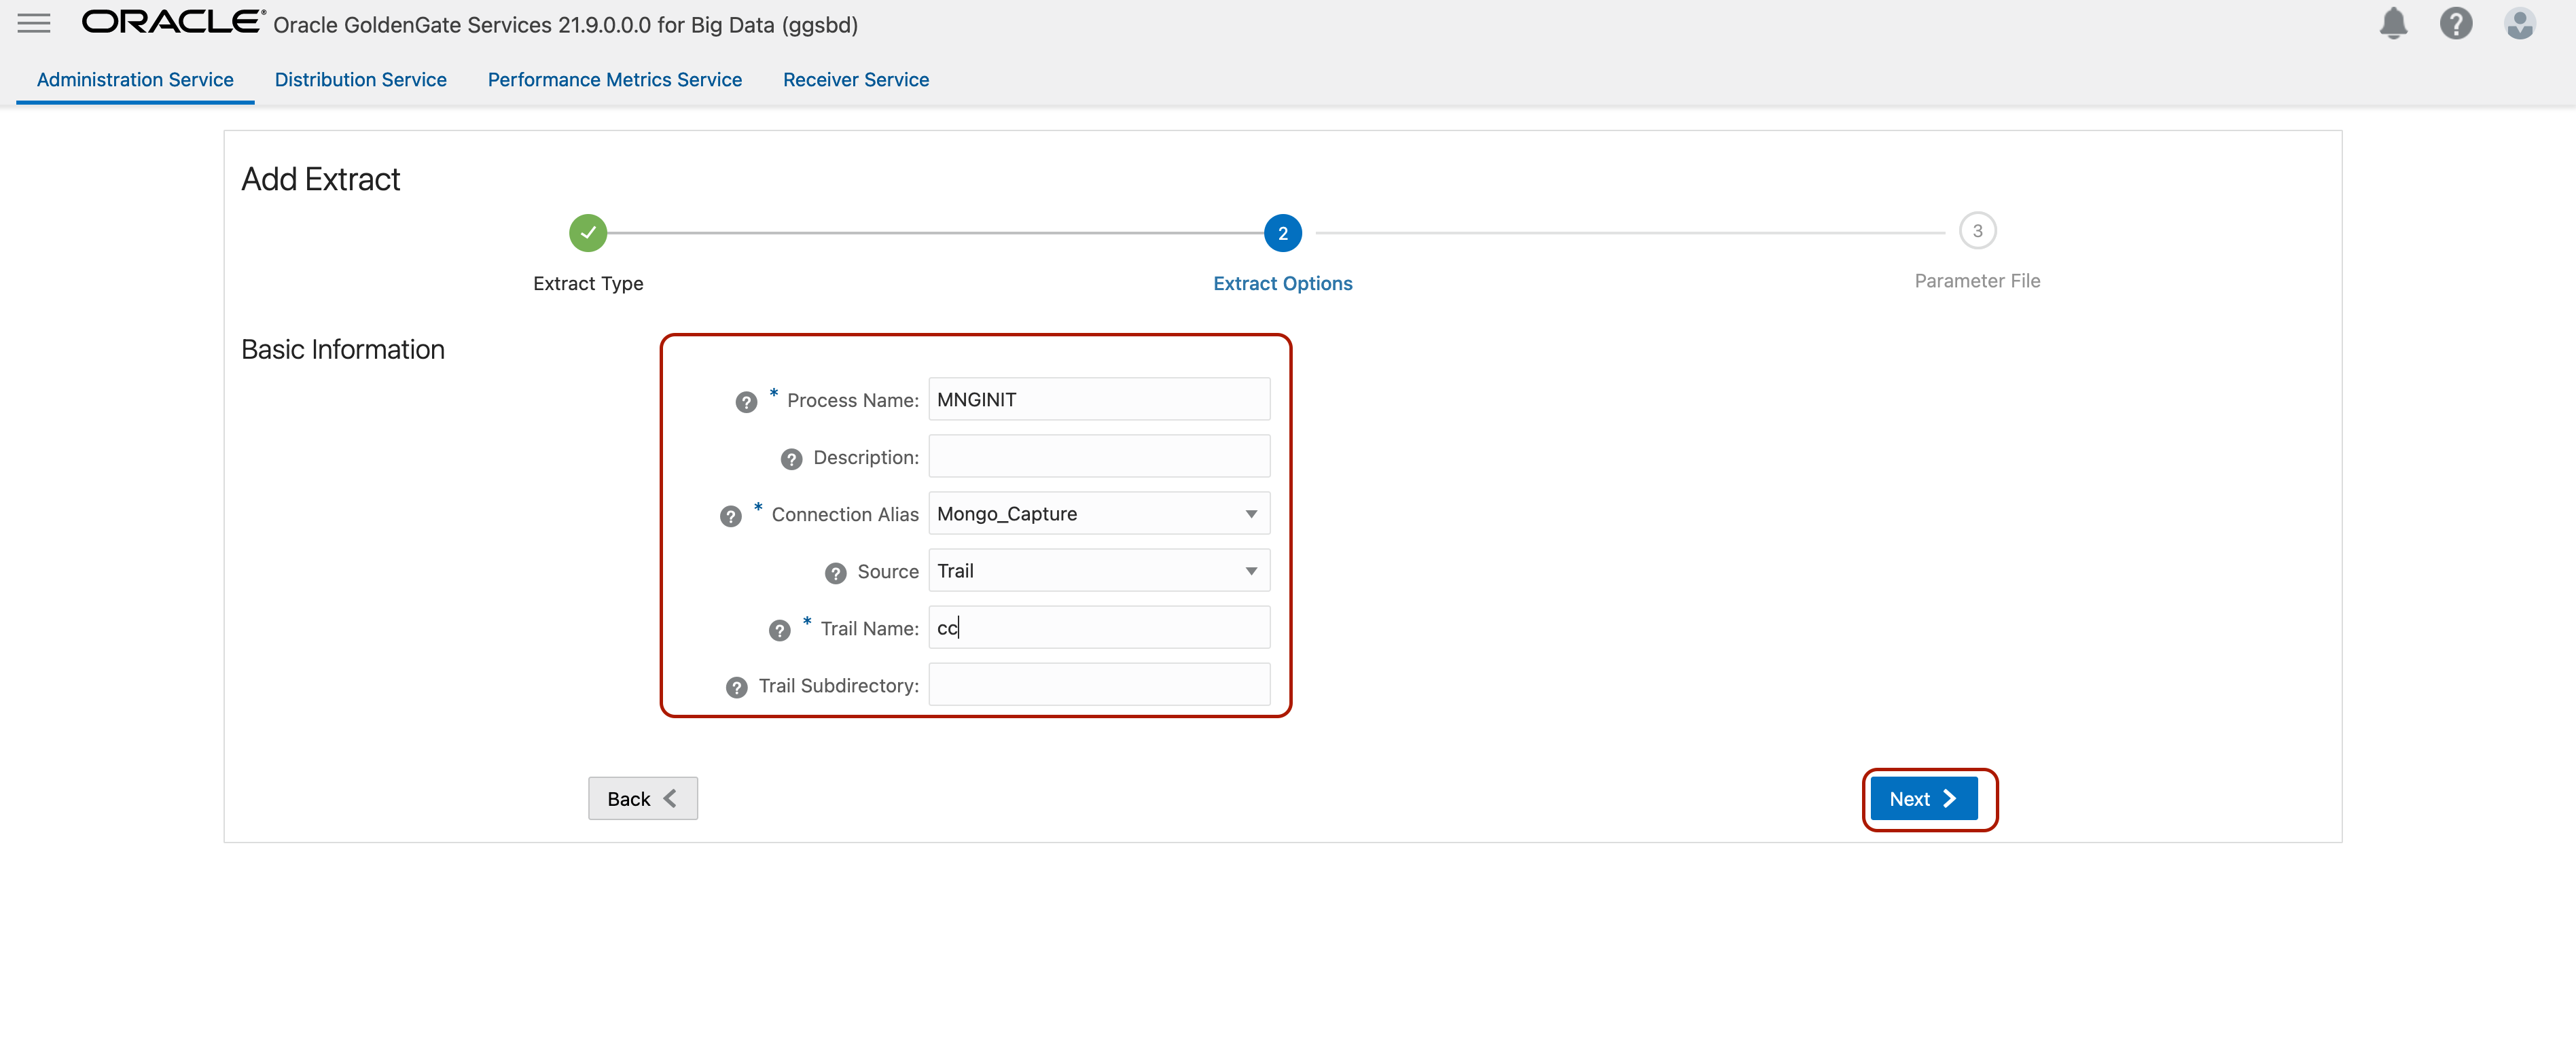Image resolution: width=2576 pixels, height=1045 pixels.
Task: Click help icon beside Description
Action: tap(791, 459)
